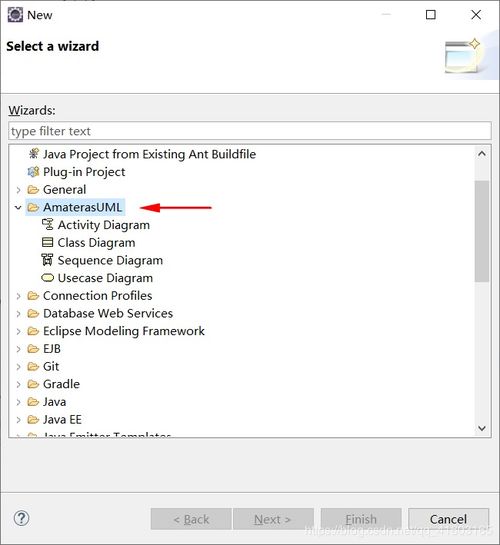Select the Gradle tree item
This screenshot has width=500, height=545.
61,384
